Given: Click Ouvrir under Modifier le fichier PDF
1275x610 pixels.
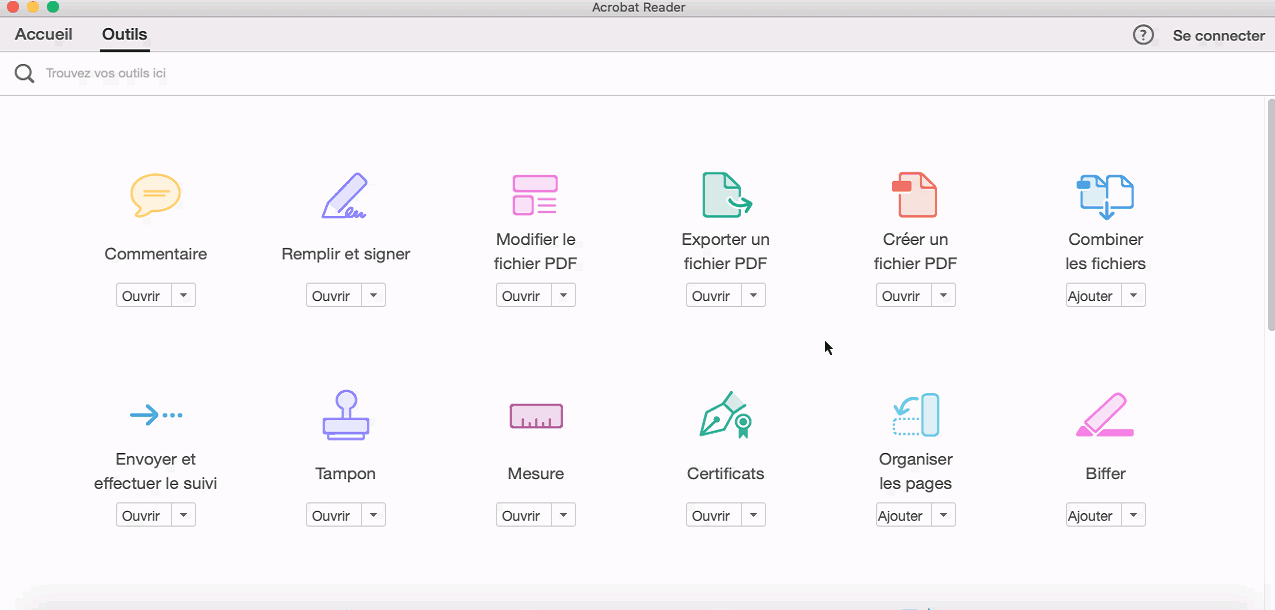Looking at the screenshot, I should [524, 295].
